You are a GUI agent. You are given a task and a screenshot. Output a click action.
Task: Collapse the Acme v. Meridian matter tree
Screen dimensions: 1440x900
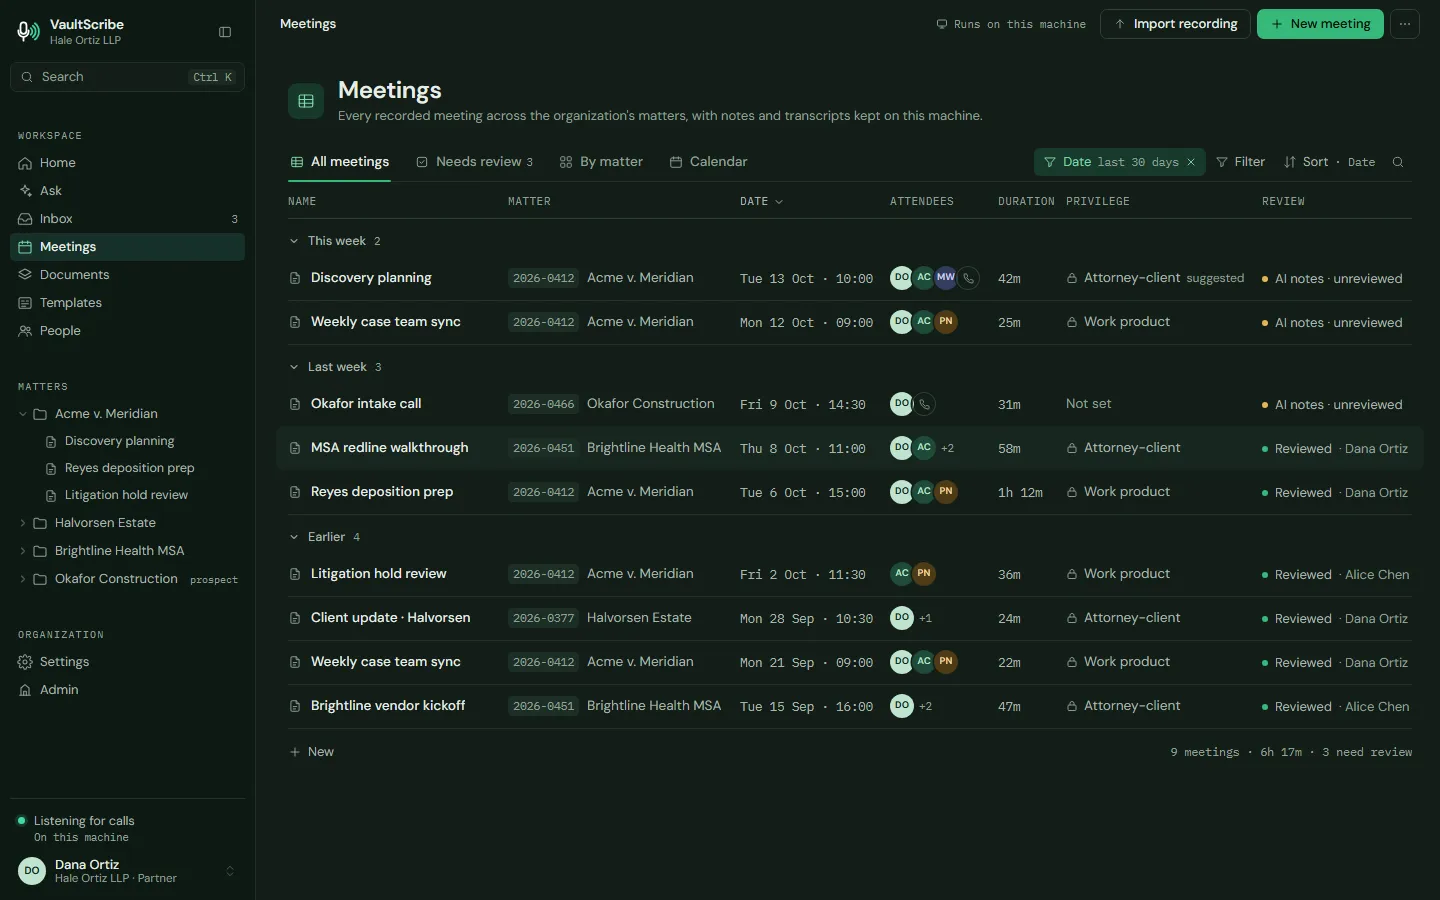click(x=23, y=414)
